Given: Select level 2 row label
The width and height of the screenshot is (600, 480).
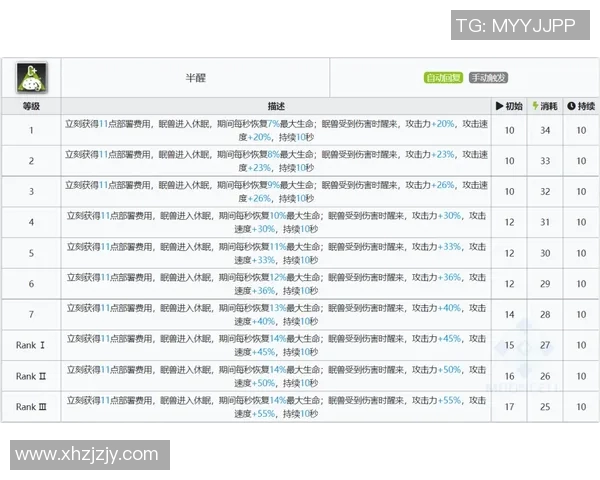Looking at the screenshot, I should pyautogui.click(x=31, y=161).
